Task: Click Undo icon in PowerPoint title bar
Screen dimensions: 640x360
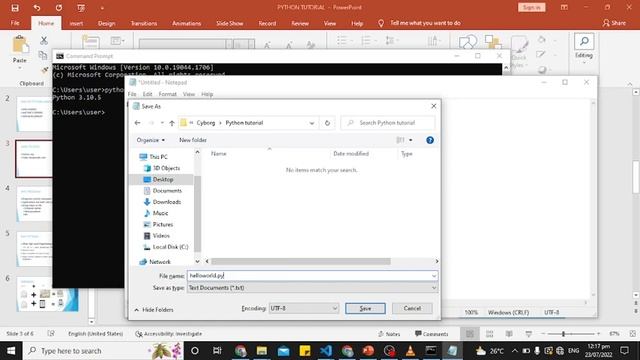Action: [x=37, y=8]
